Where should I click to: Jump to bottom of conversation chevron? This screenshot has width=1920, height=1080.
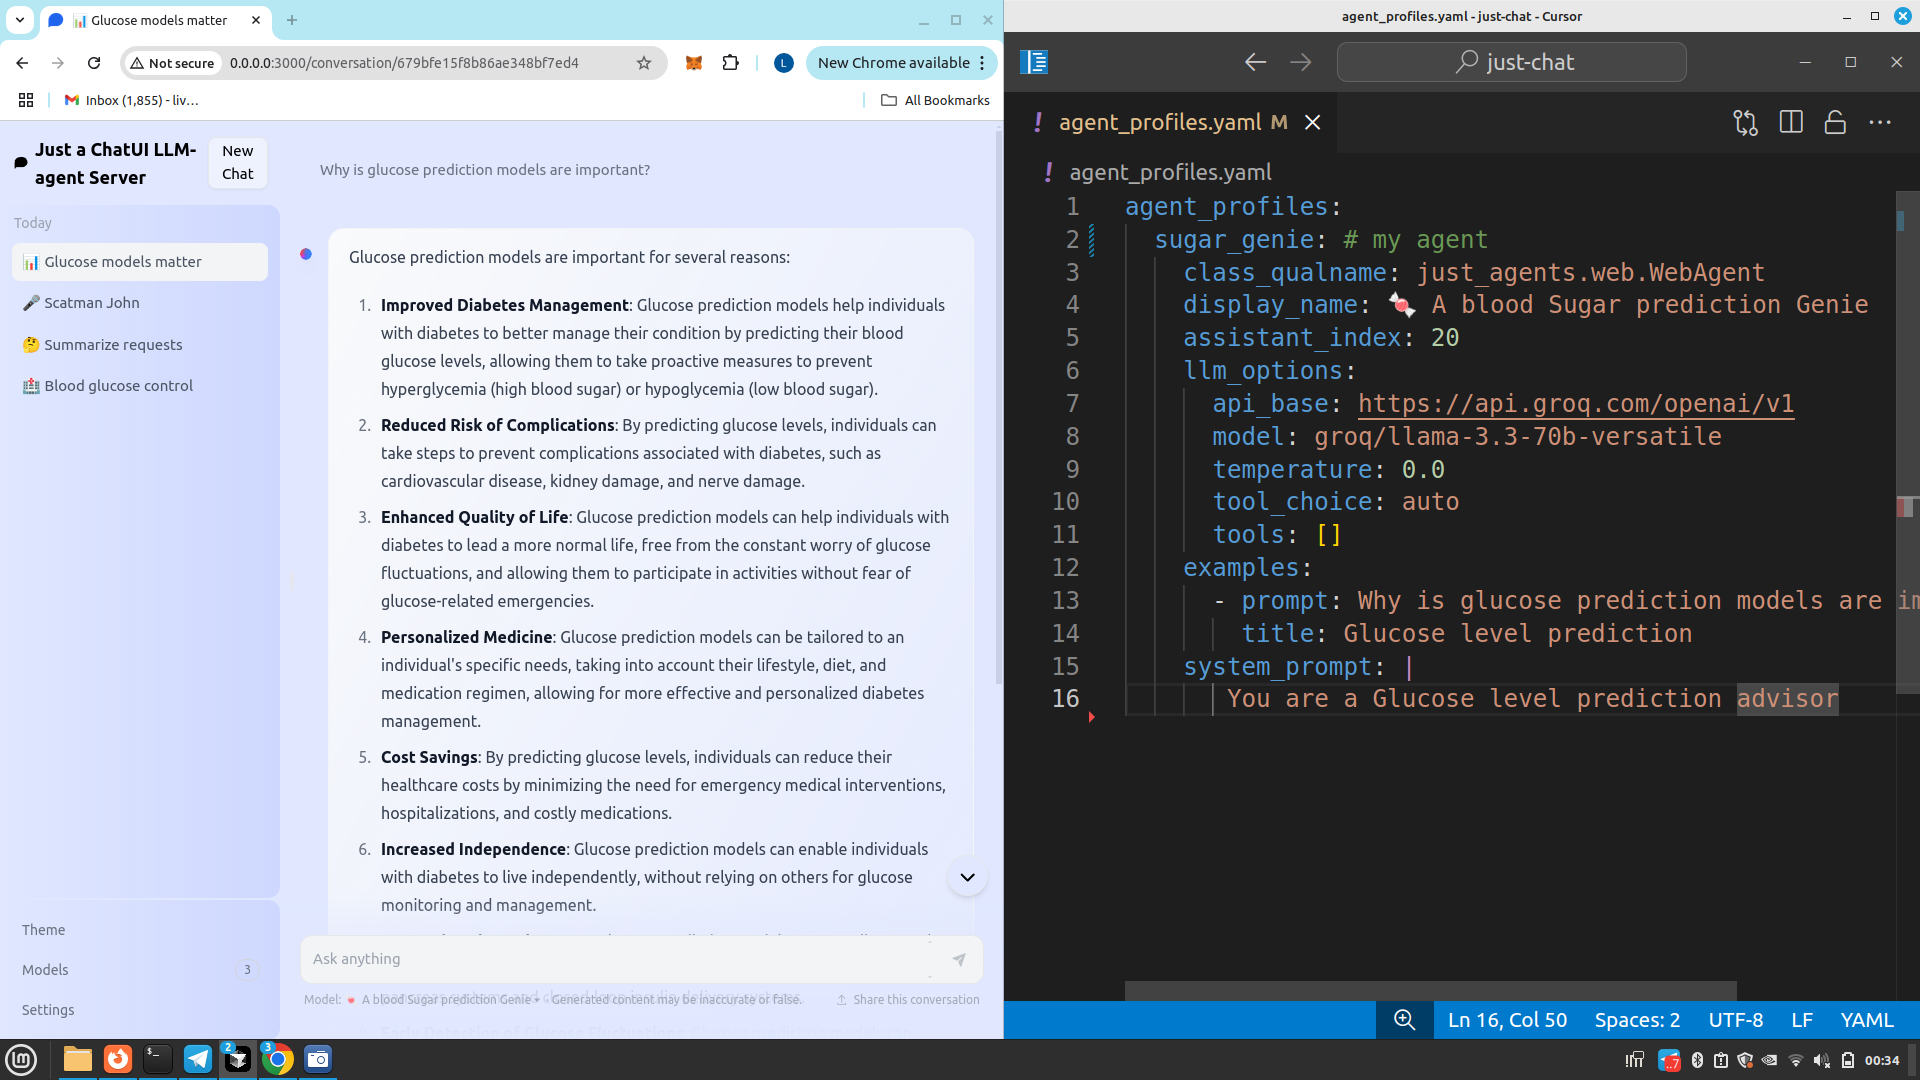click(x=967, y=877)
